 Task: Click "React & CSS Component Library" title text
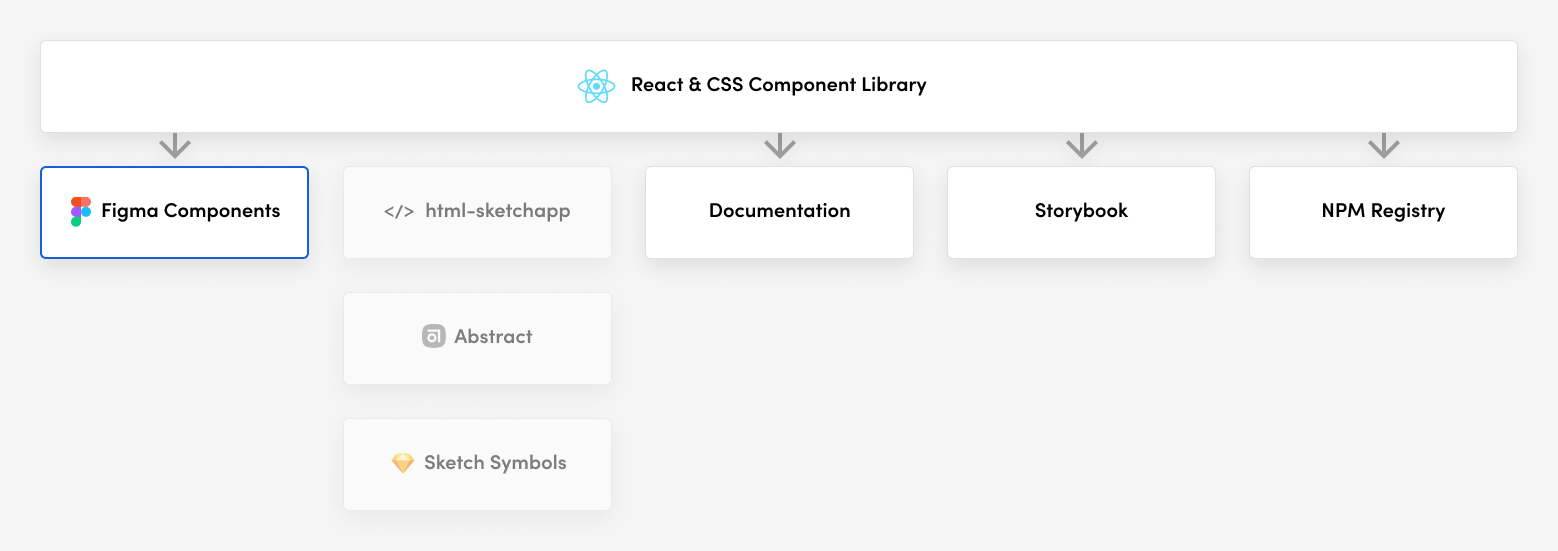[x=778, y=85]
